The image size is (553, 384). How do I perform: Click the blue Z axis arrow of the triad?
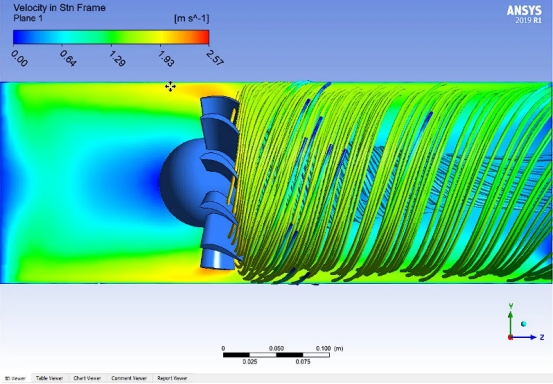[x=525, y=337]
